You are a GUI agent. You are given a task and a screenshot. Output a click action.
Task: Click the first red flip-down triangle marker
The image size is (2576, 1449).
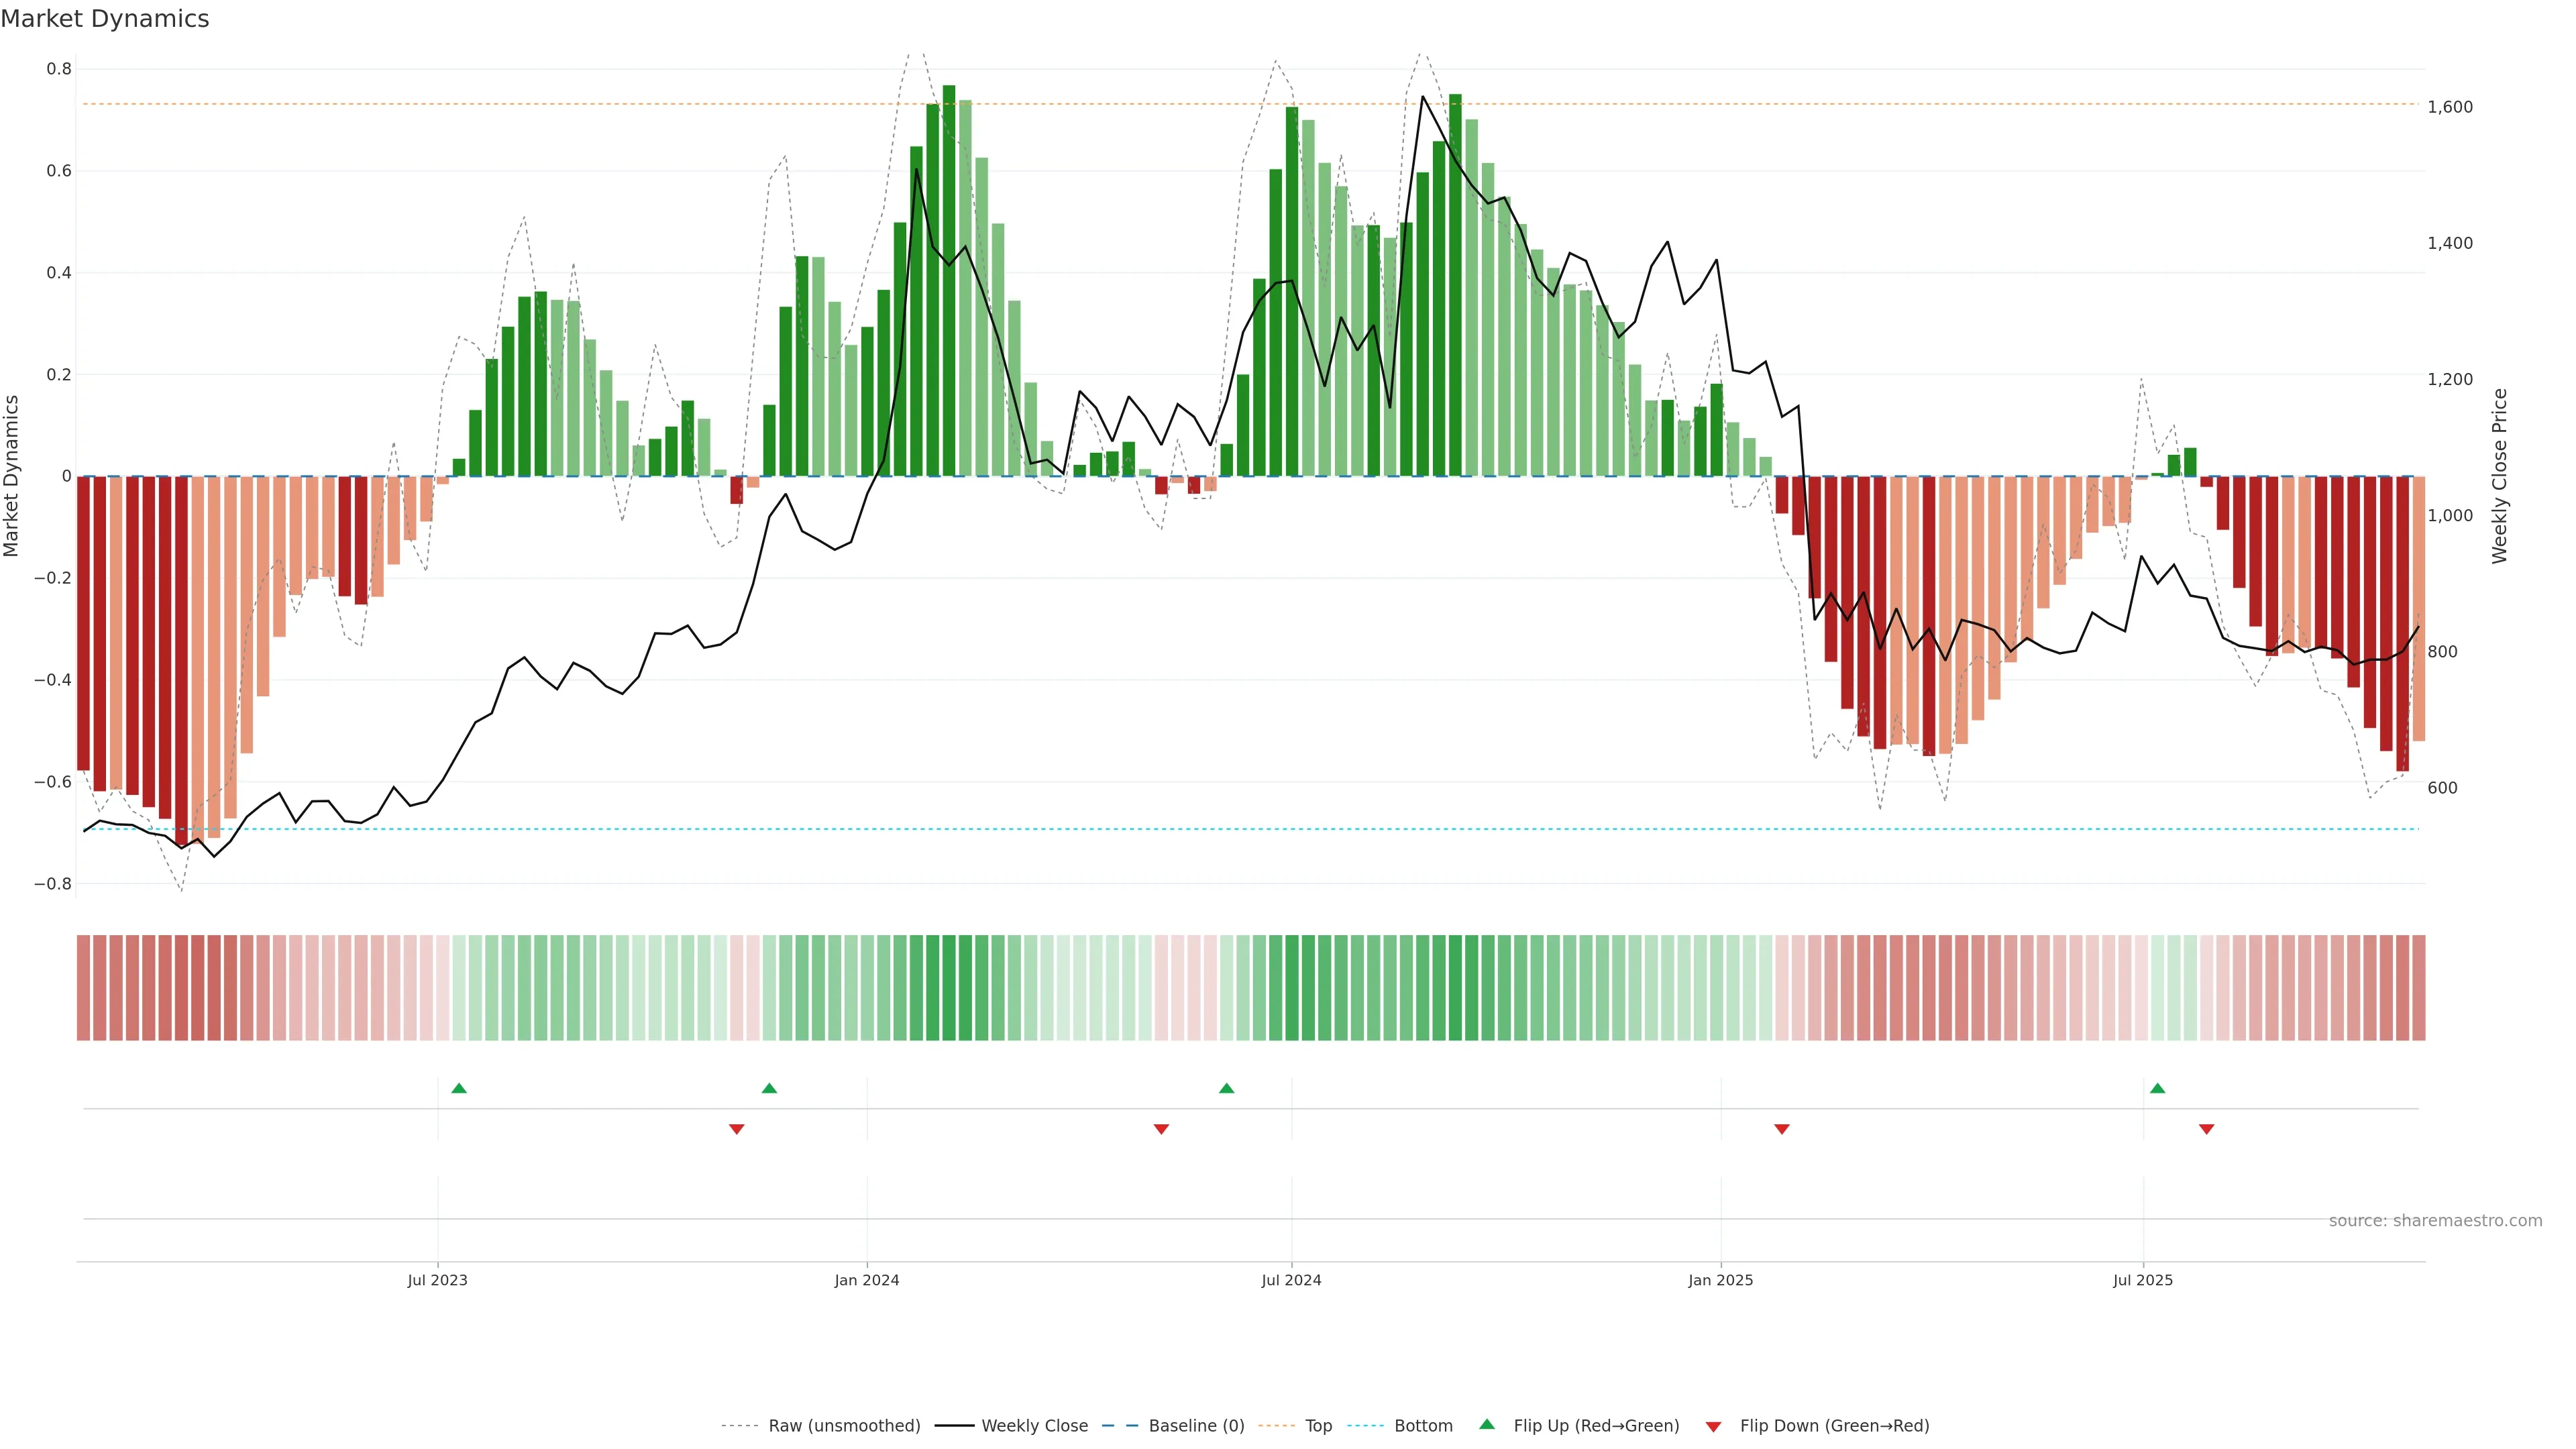(x=737, y=1129)
